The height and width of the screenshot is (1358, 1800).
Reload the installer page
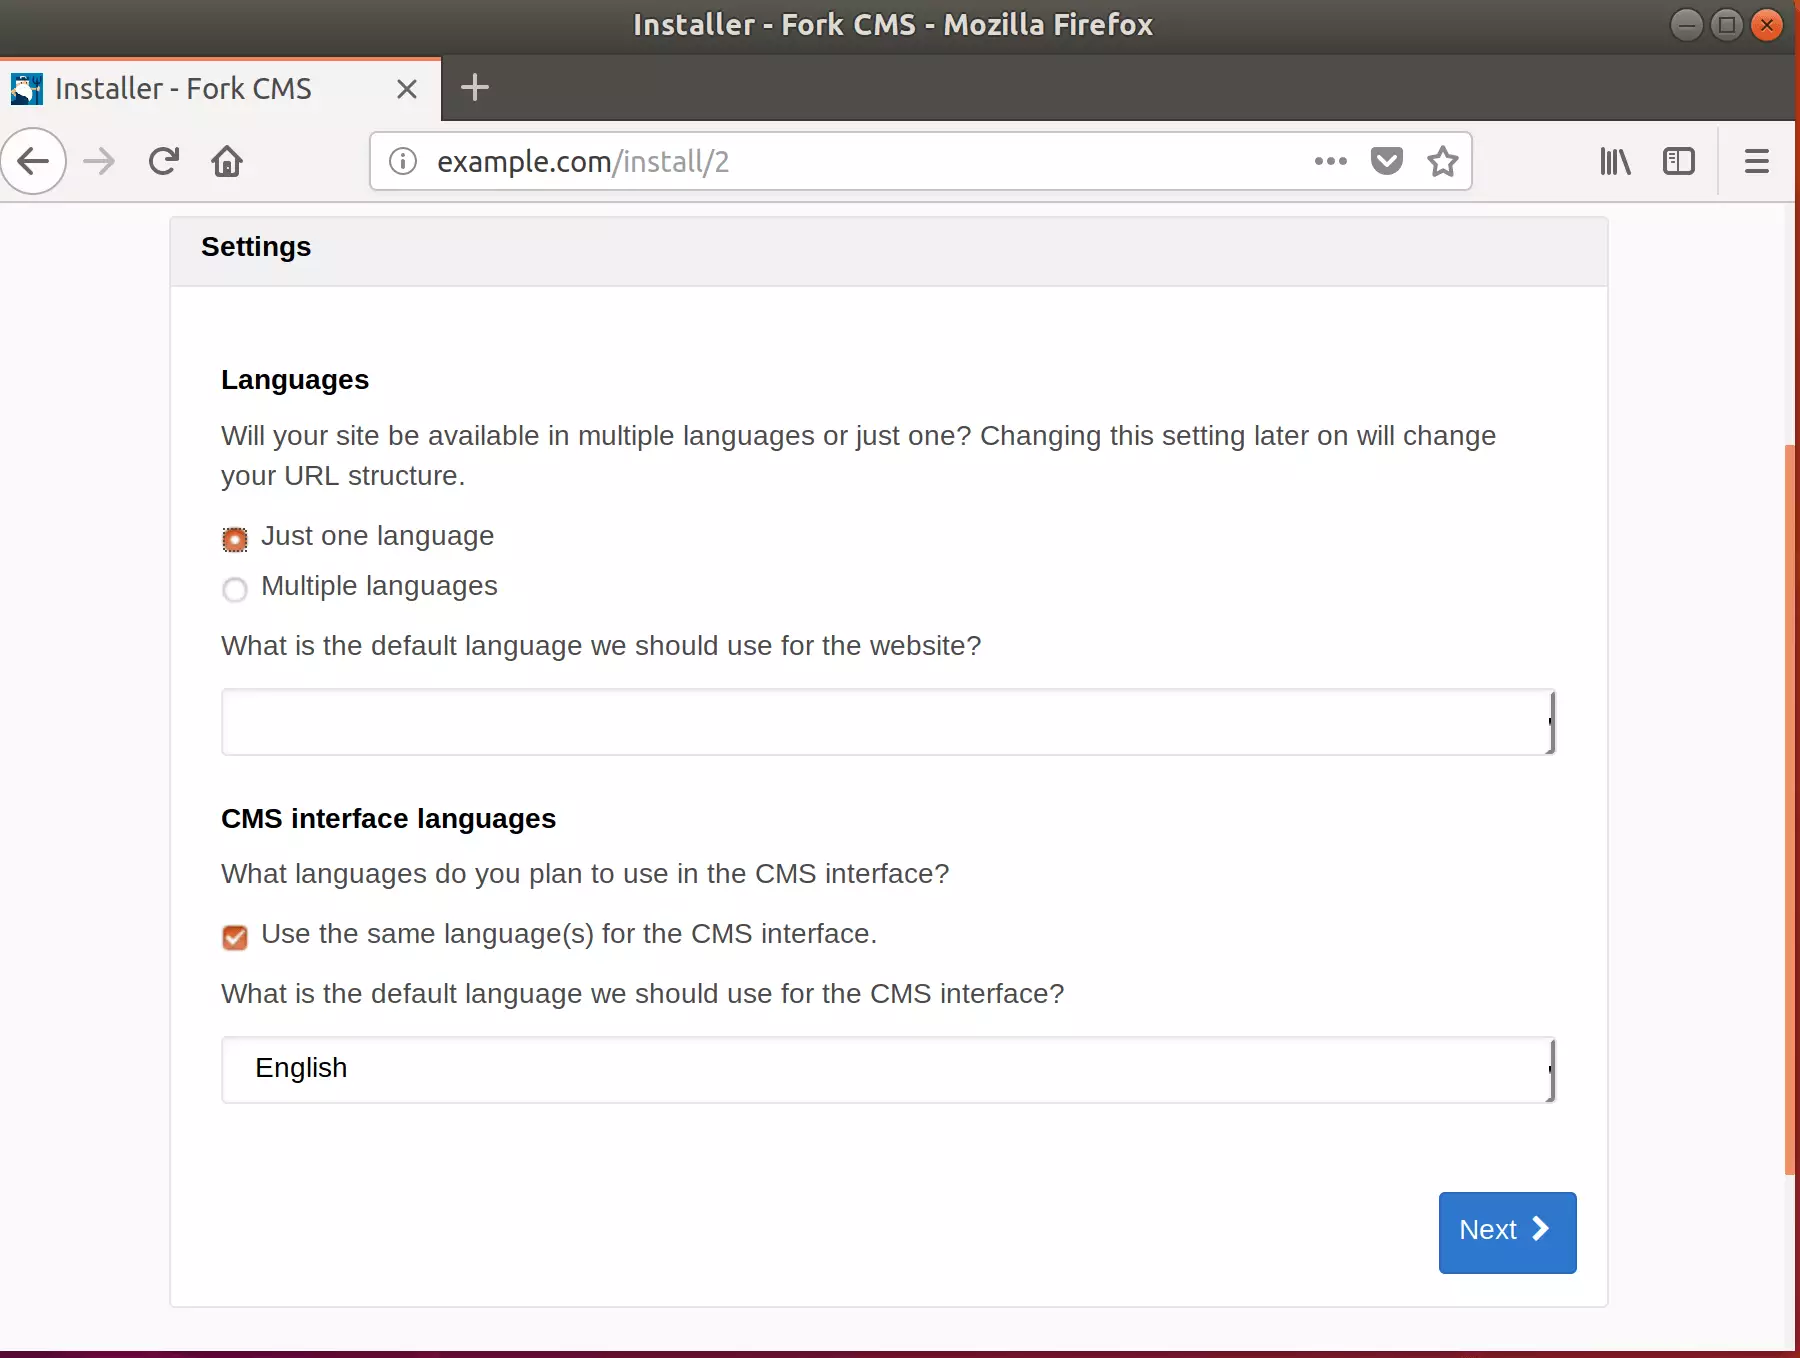coord(163,161)
